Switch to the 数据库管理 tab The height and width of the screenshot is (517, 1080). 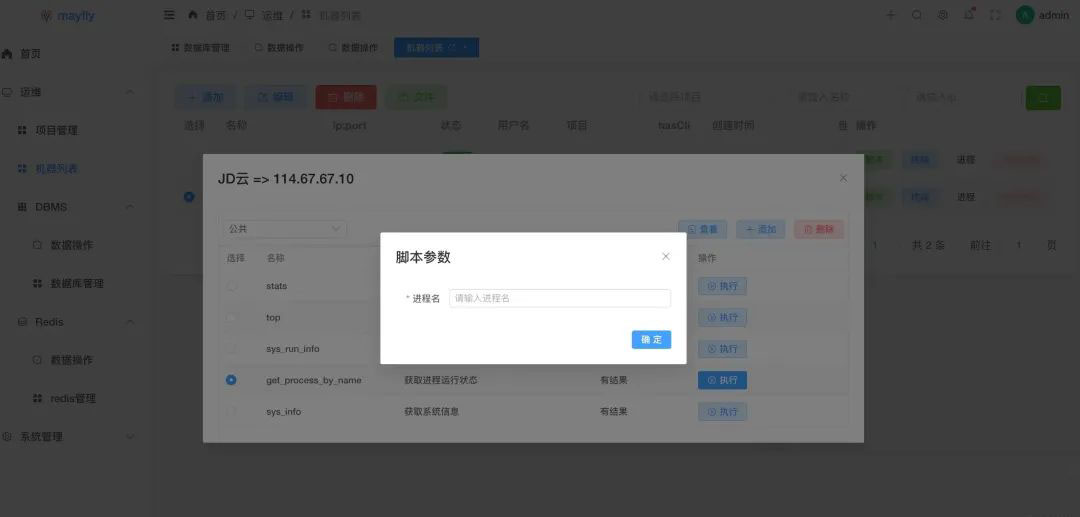click(200, 48)
